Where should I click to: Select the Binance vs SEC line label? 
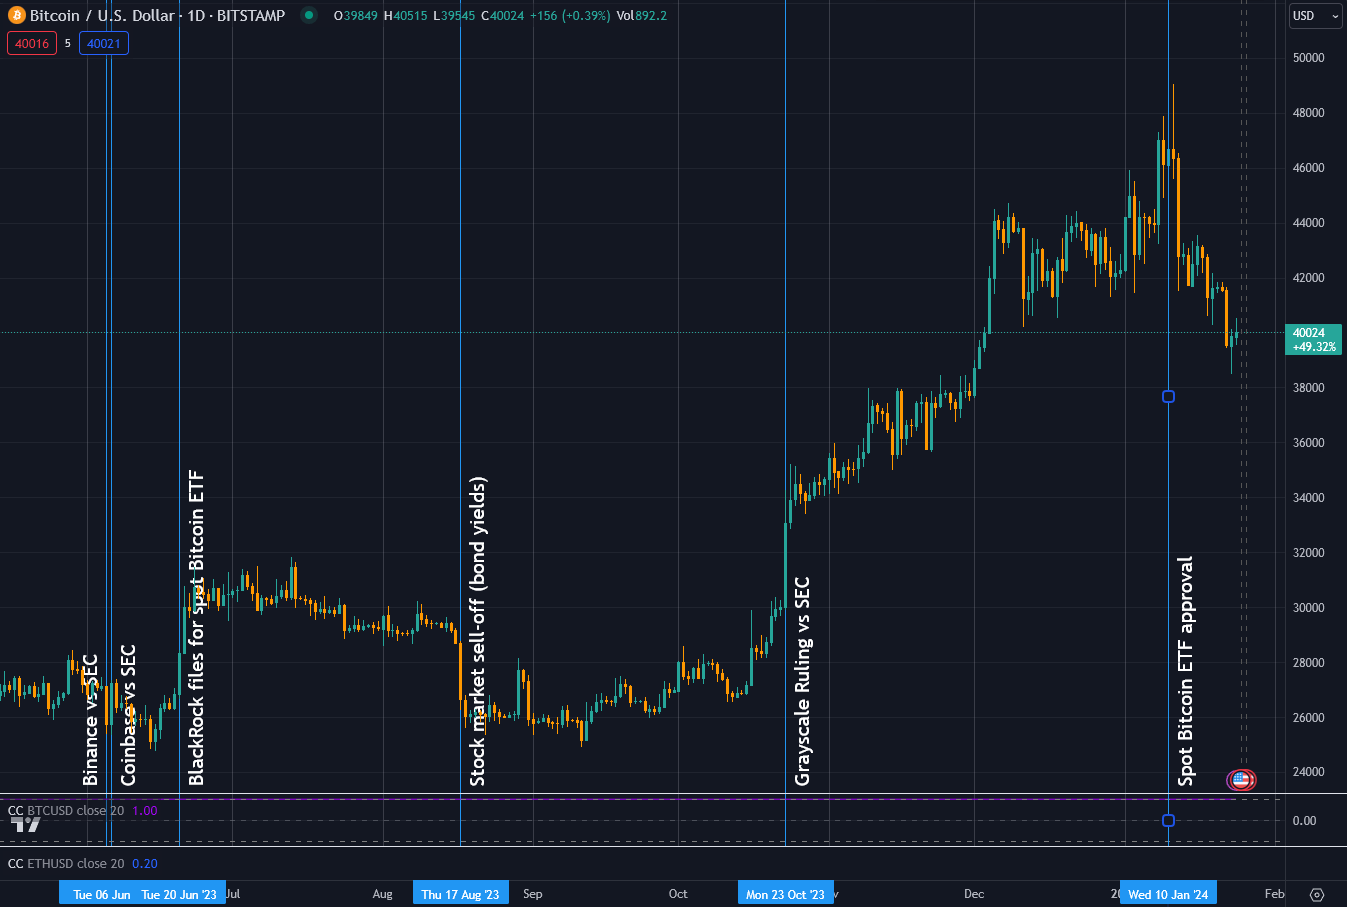click(91, 720)
